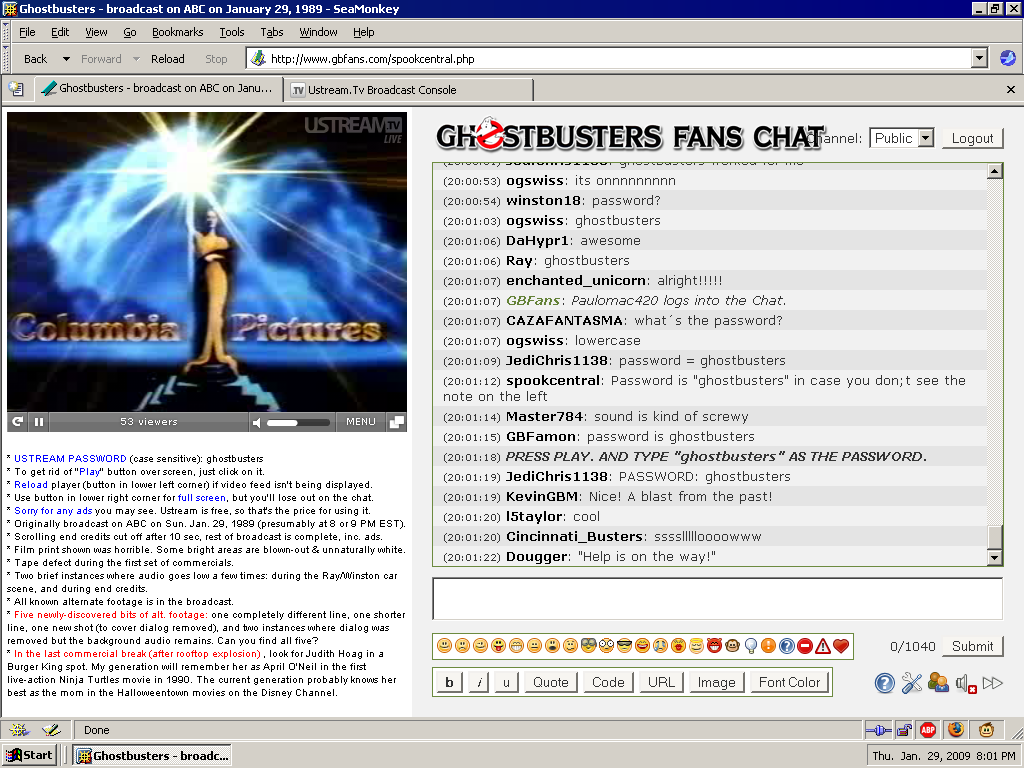Open the video player MENU
The height and width of the screenshot is (768, 1024).
pos(360,422)
